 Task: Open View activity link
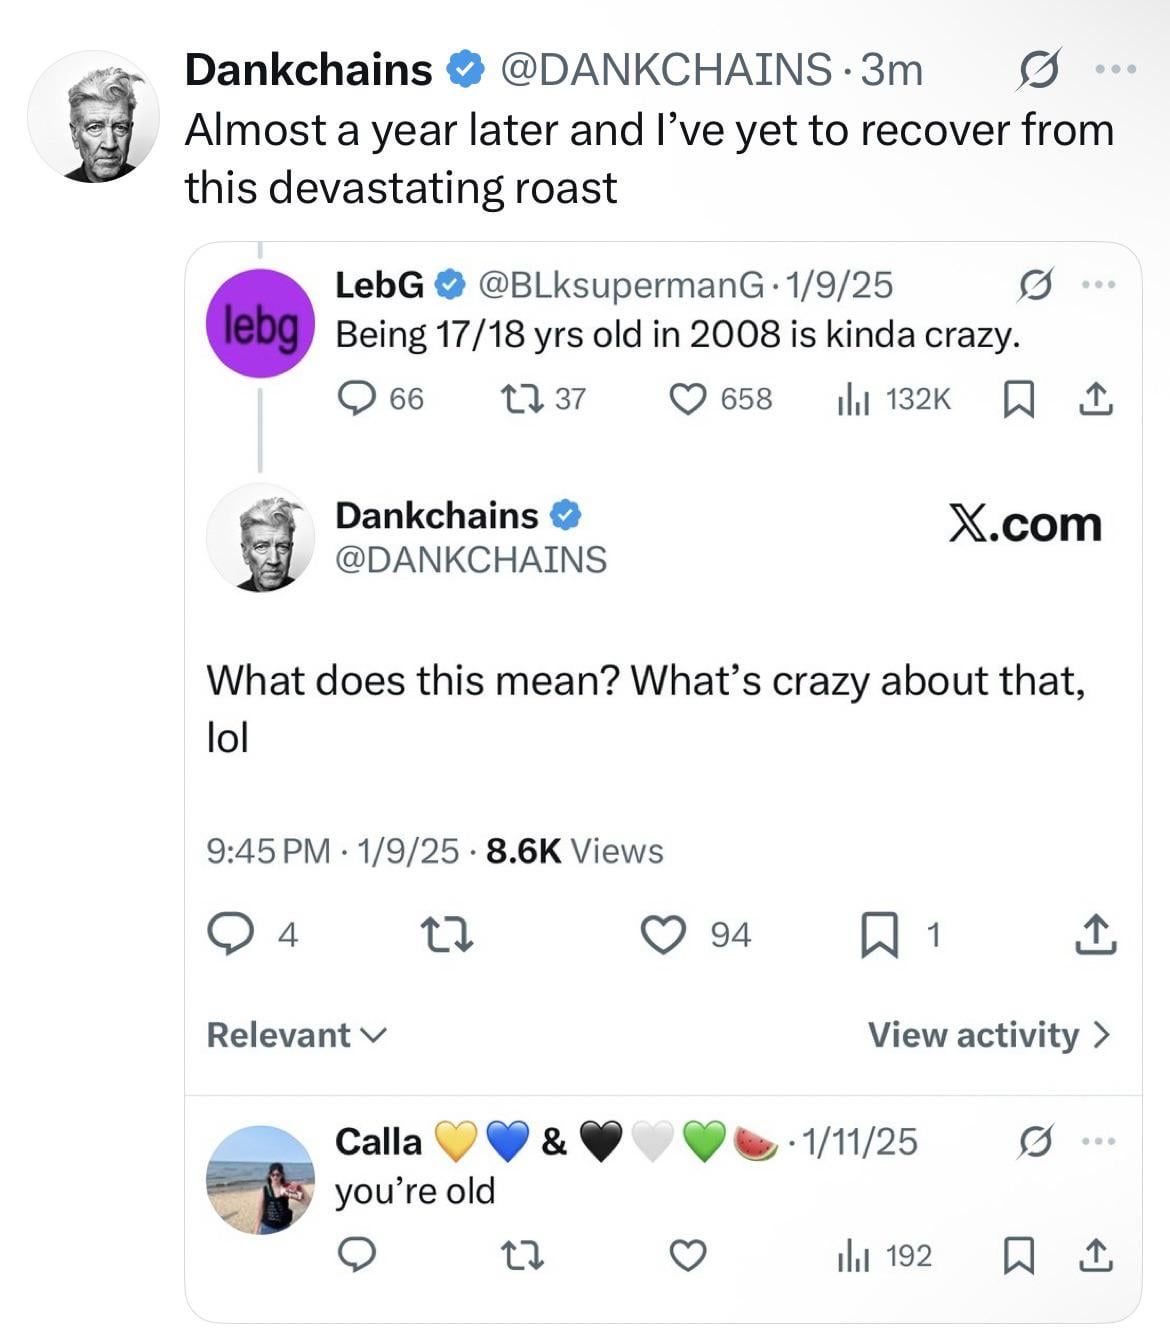pyautogui.click(x=988, y=1035)
